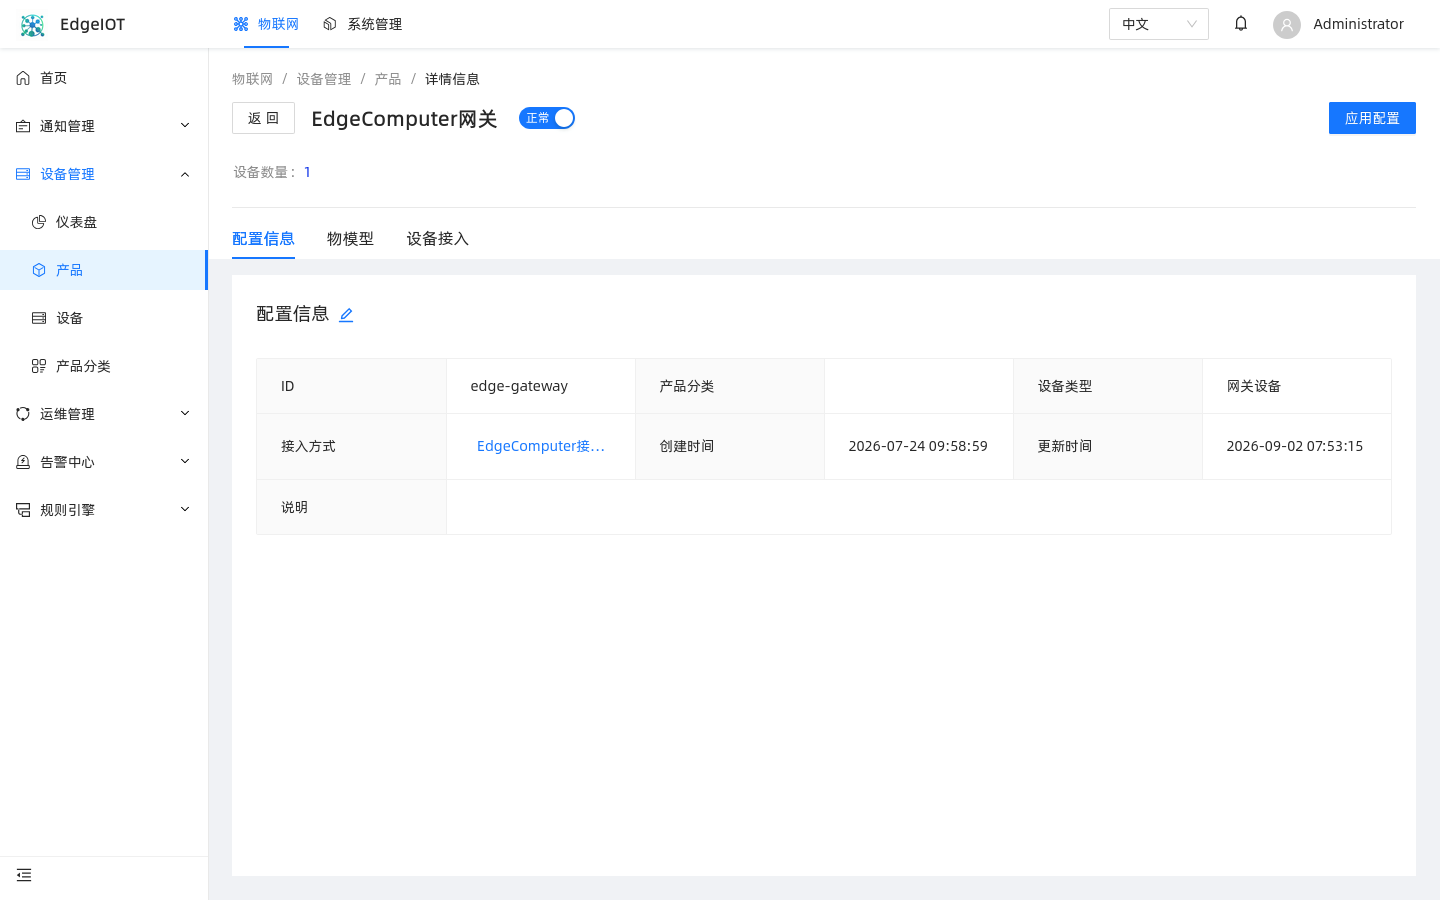Click the 运维管理 icon
The width and height of the screenshot is (1440, 900).
click(x=23, y=414)
